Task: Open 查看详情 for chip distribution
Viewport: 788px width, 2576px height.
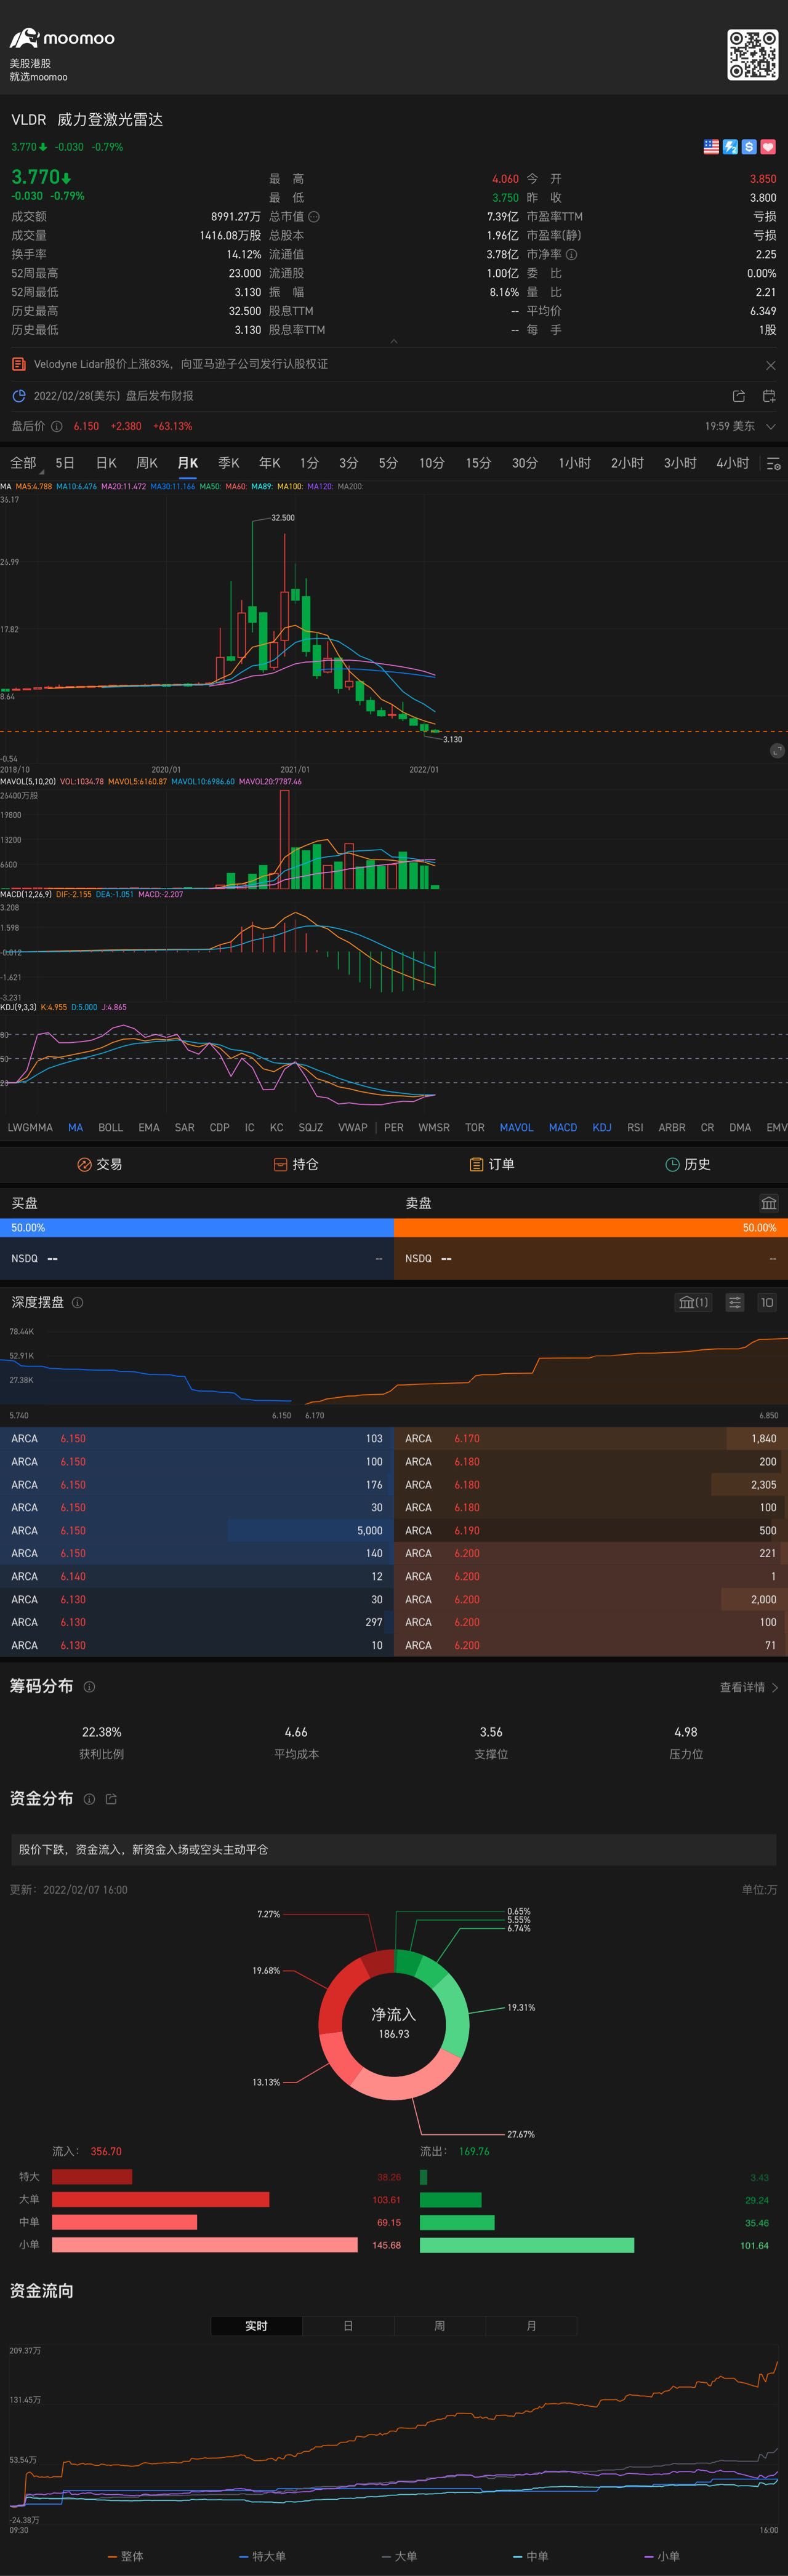Action: [x=749, y=1687]
